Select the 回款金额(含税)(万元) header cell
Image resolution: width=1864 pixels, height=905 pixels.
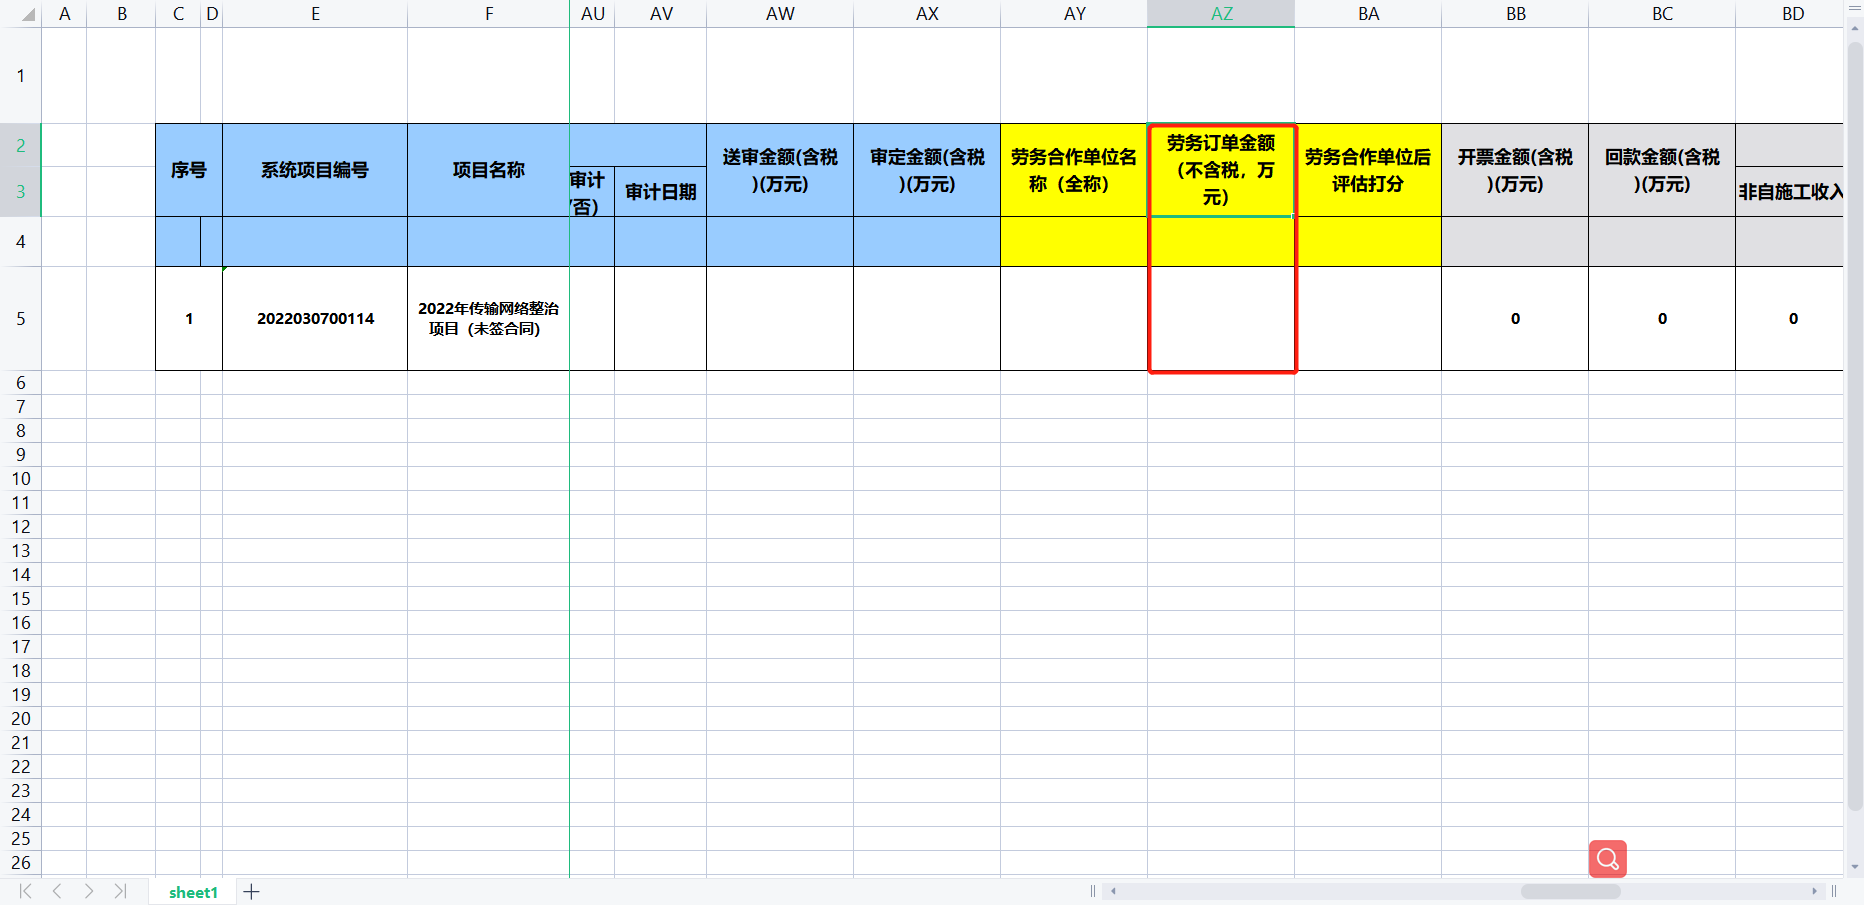pyautogui.click(x=1662, y=170)
